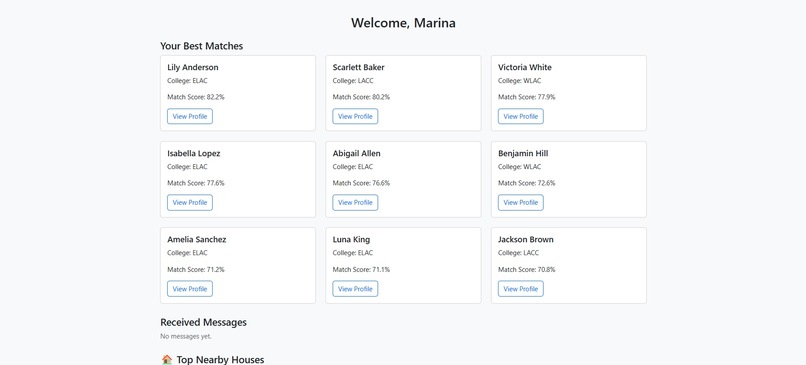Click Match Score: 71.2% text

[x=196, y=269]
